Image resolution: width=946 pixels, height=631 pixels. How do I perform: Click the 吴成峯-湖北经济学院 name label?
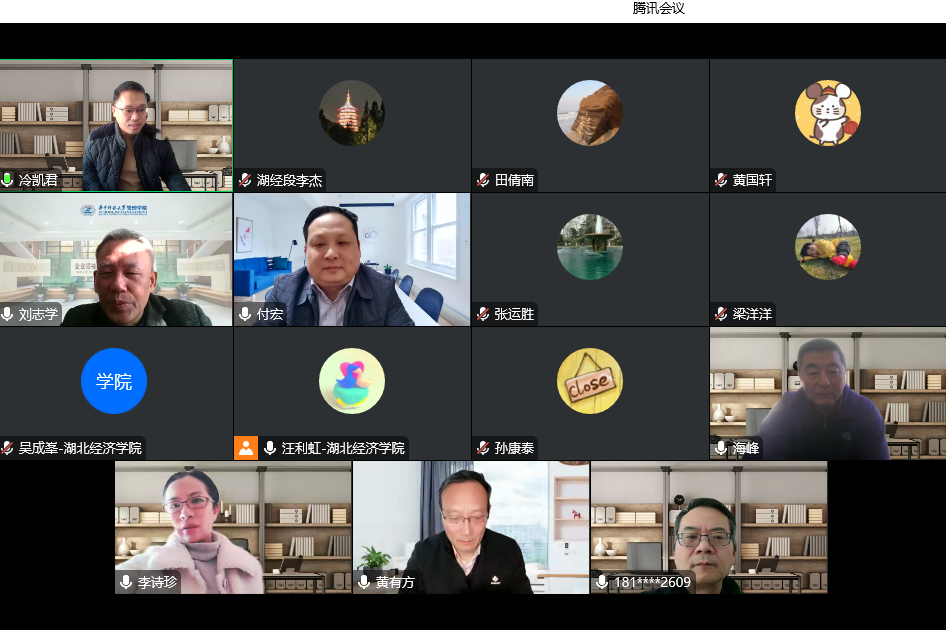click(x=80, y=448)
